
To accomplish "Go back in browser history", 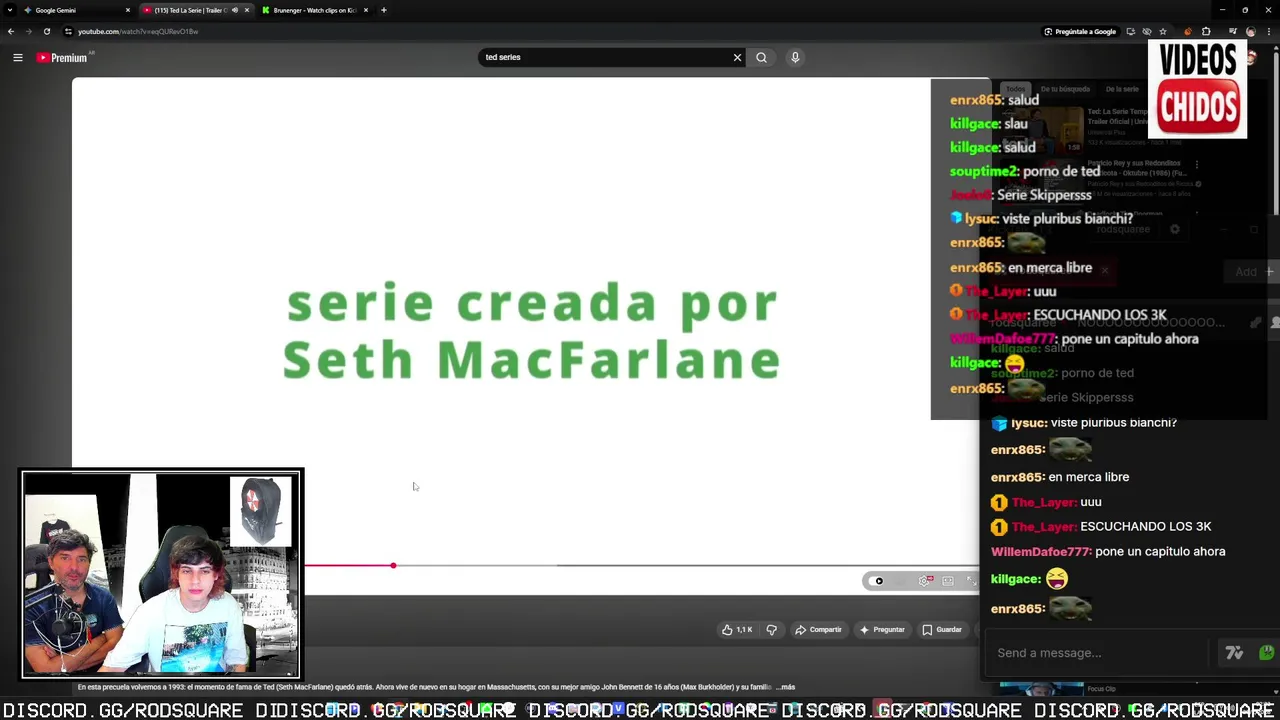I will [x=11, y=31].
